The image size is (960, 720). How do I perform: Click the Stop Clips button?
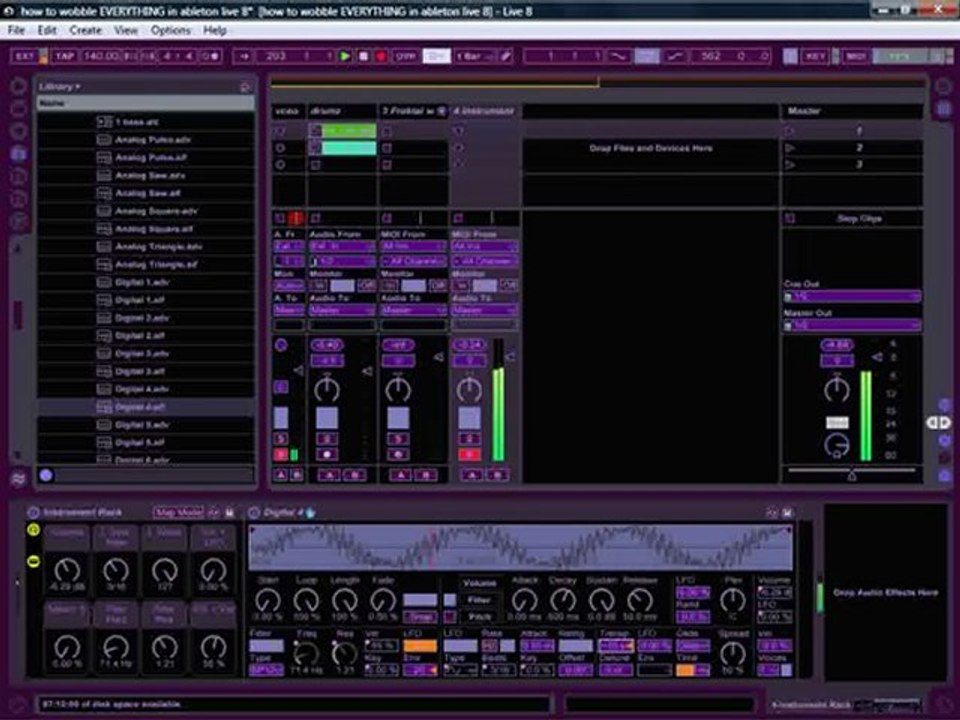point(859,219)
